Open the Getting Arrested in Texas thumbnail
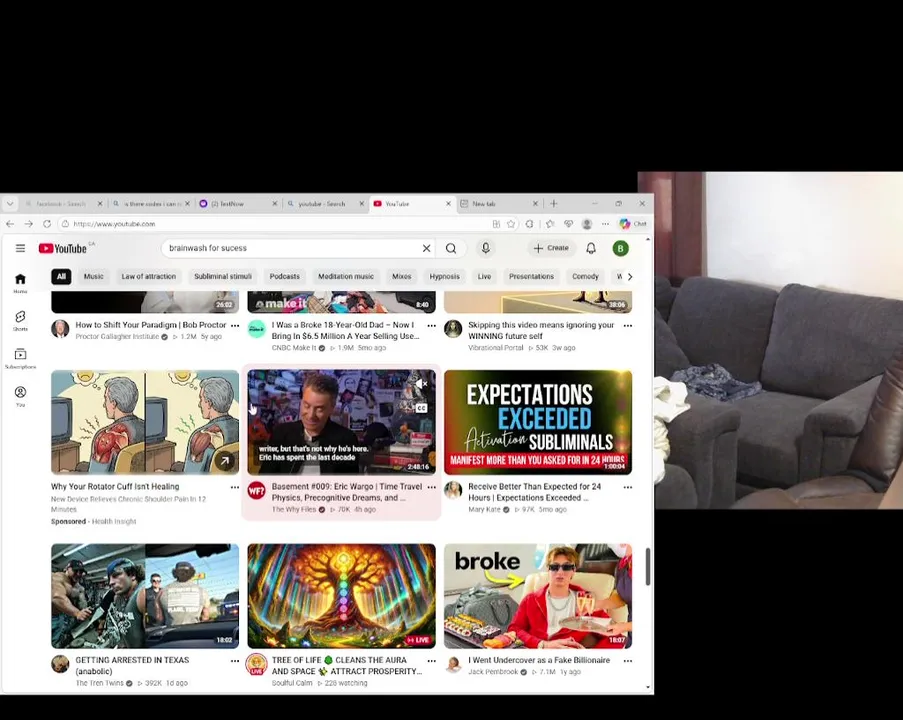The height and width of the screenshot is (720, 903). [145, 596]
